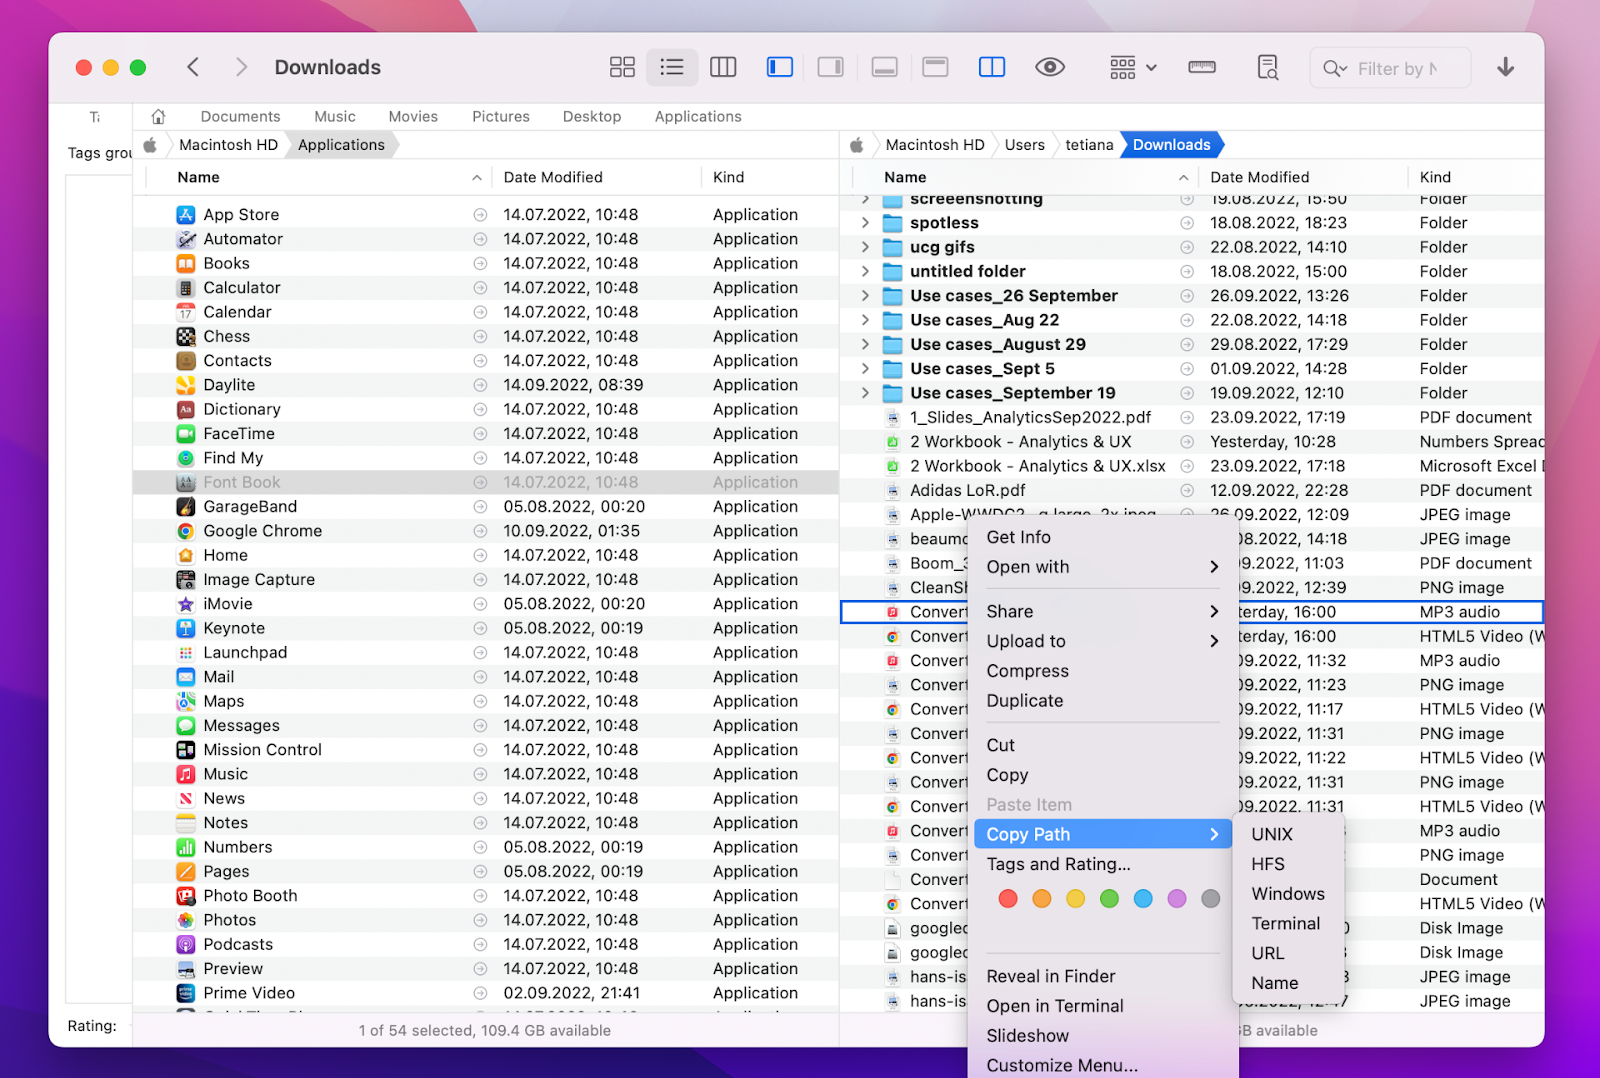Expand the untitled folder
The height and width of the screenshot is (1078, 1600).
coord(865,271)
